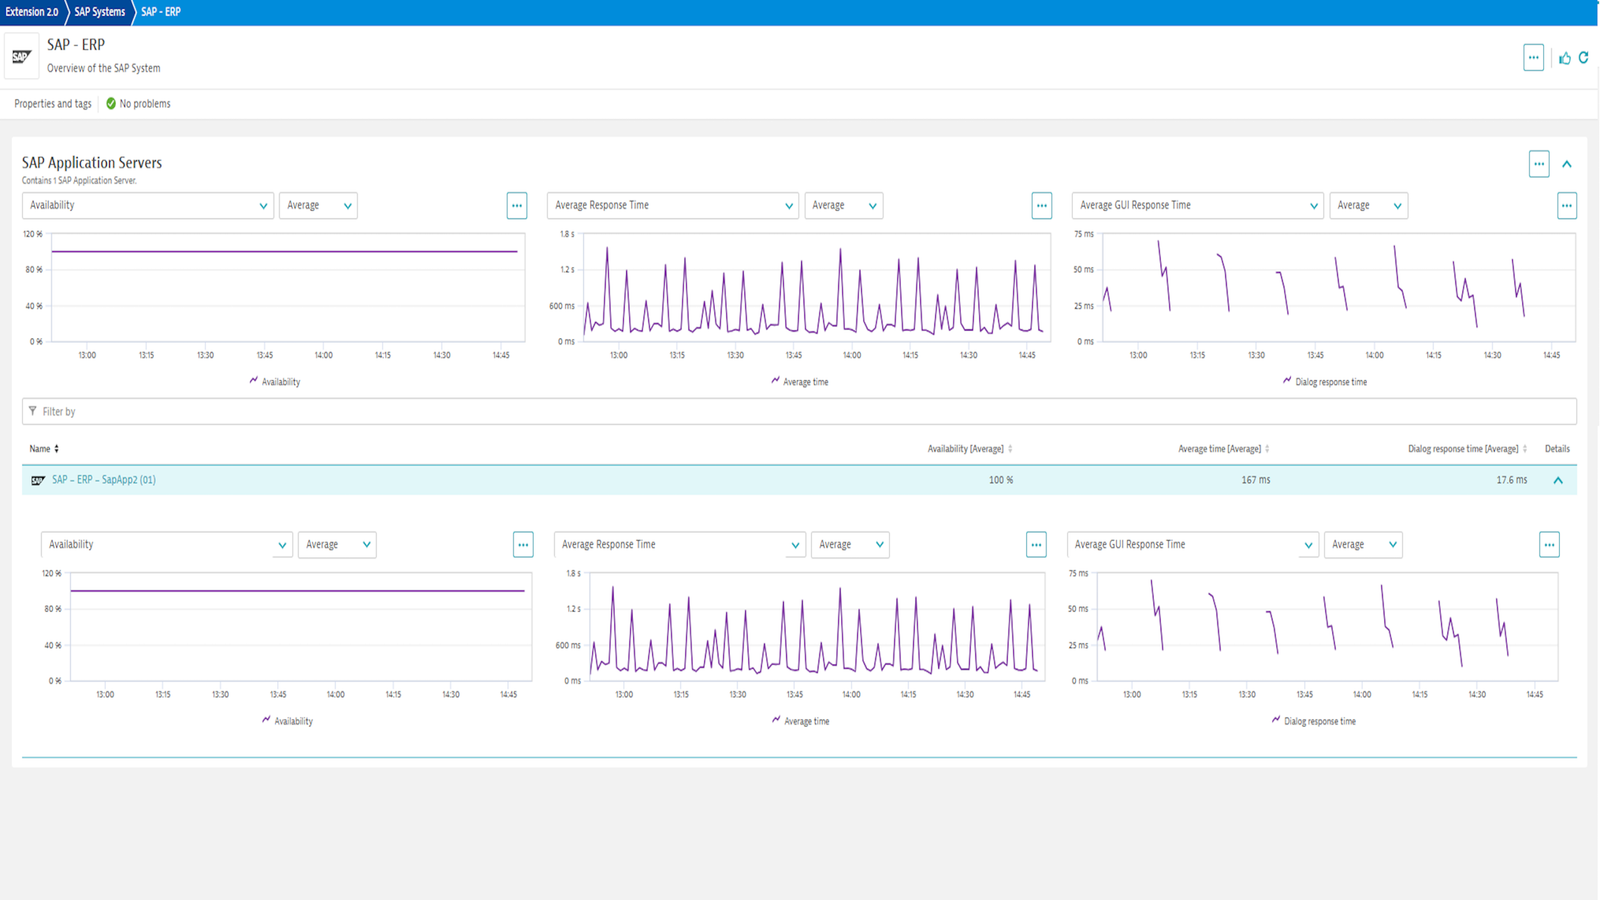This screenshot has height=900, width=1600.
Task: Open options for top Availability chart
Action: (x=517, y=205)
